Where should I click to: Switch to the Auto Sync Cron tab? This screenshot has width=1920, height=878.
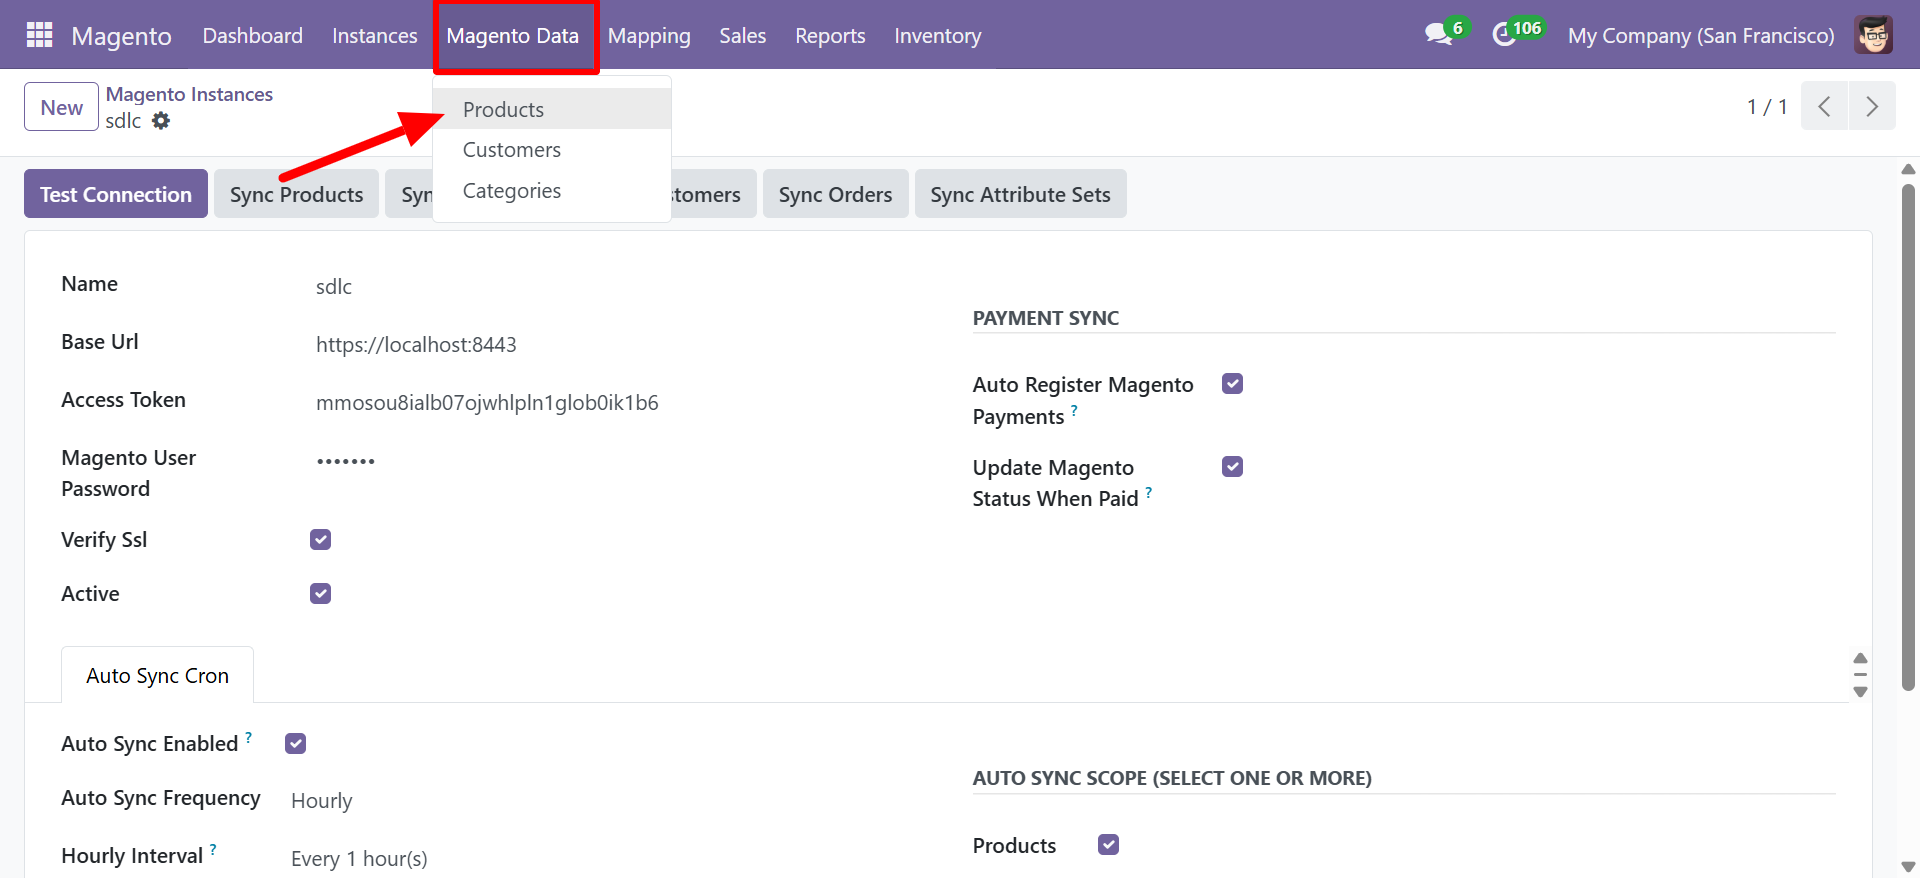pyautogui.click(x=157, y=676)
